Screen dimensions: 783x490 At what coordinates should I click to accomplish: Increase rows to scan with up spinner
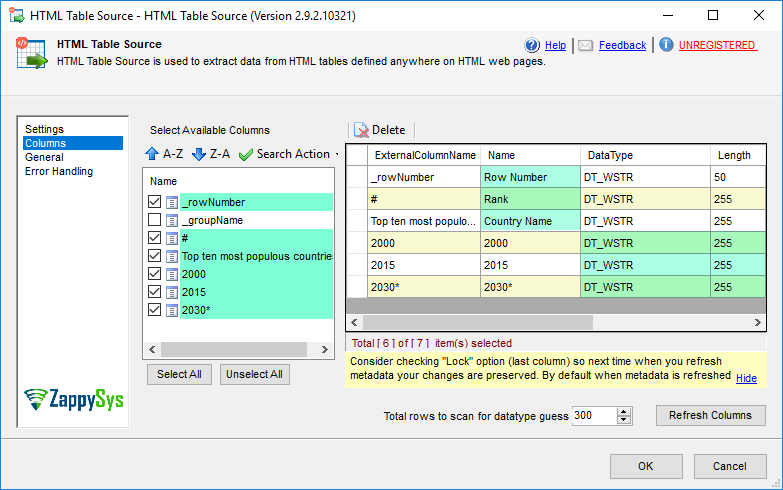tap(624, 412)
